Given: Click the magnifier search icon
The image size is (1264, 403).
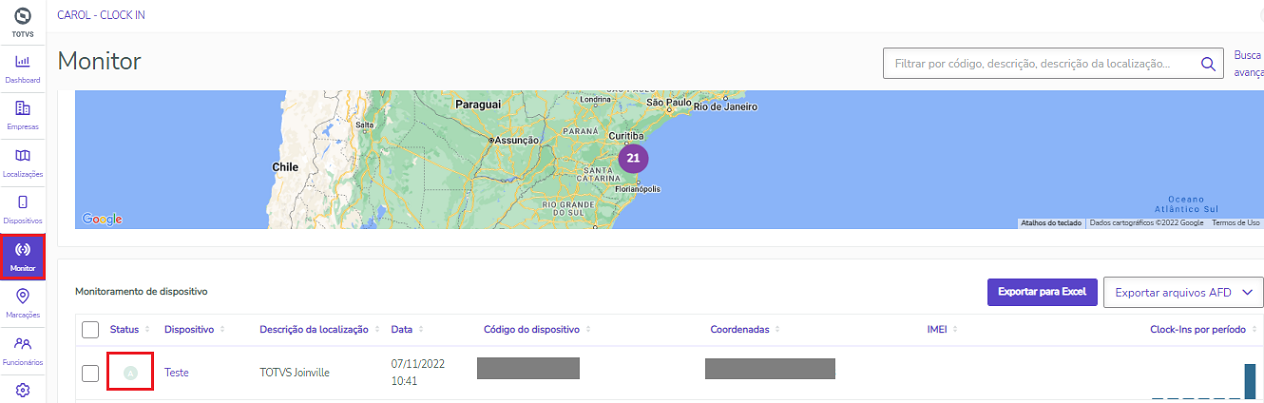Looking at the screenshot, I should click(x=1208, y=64).
